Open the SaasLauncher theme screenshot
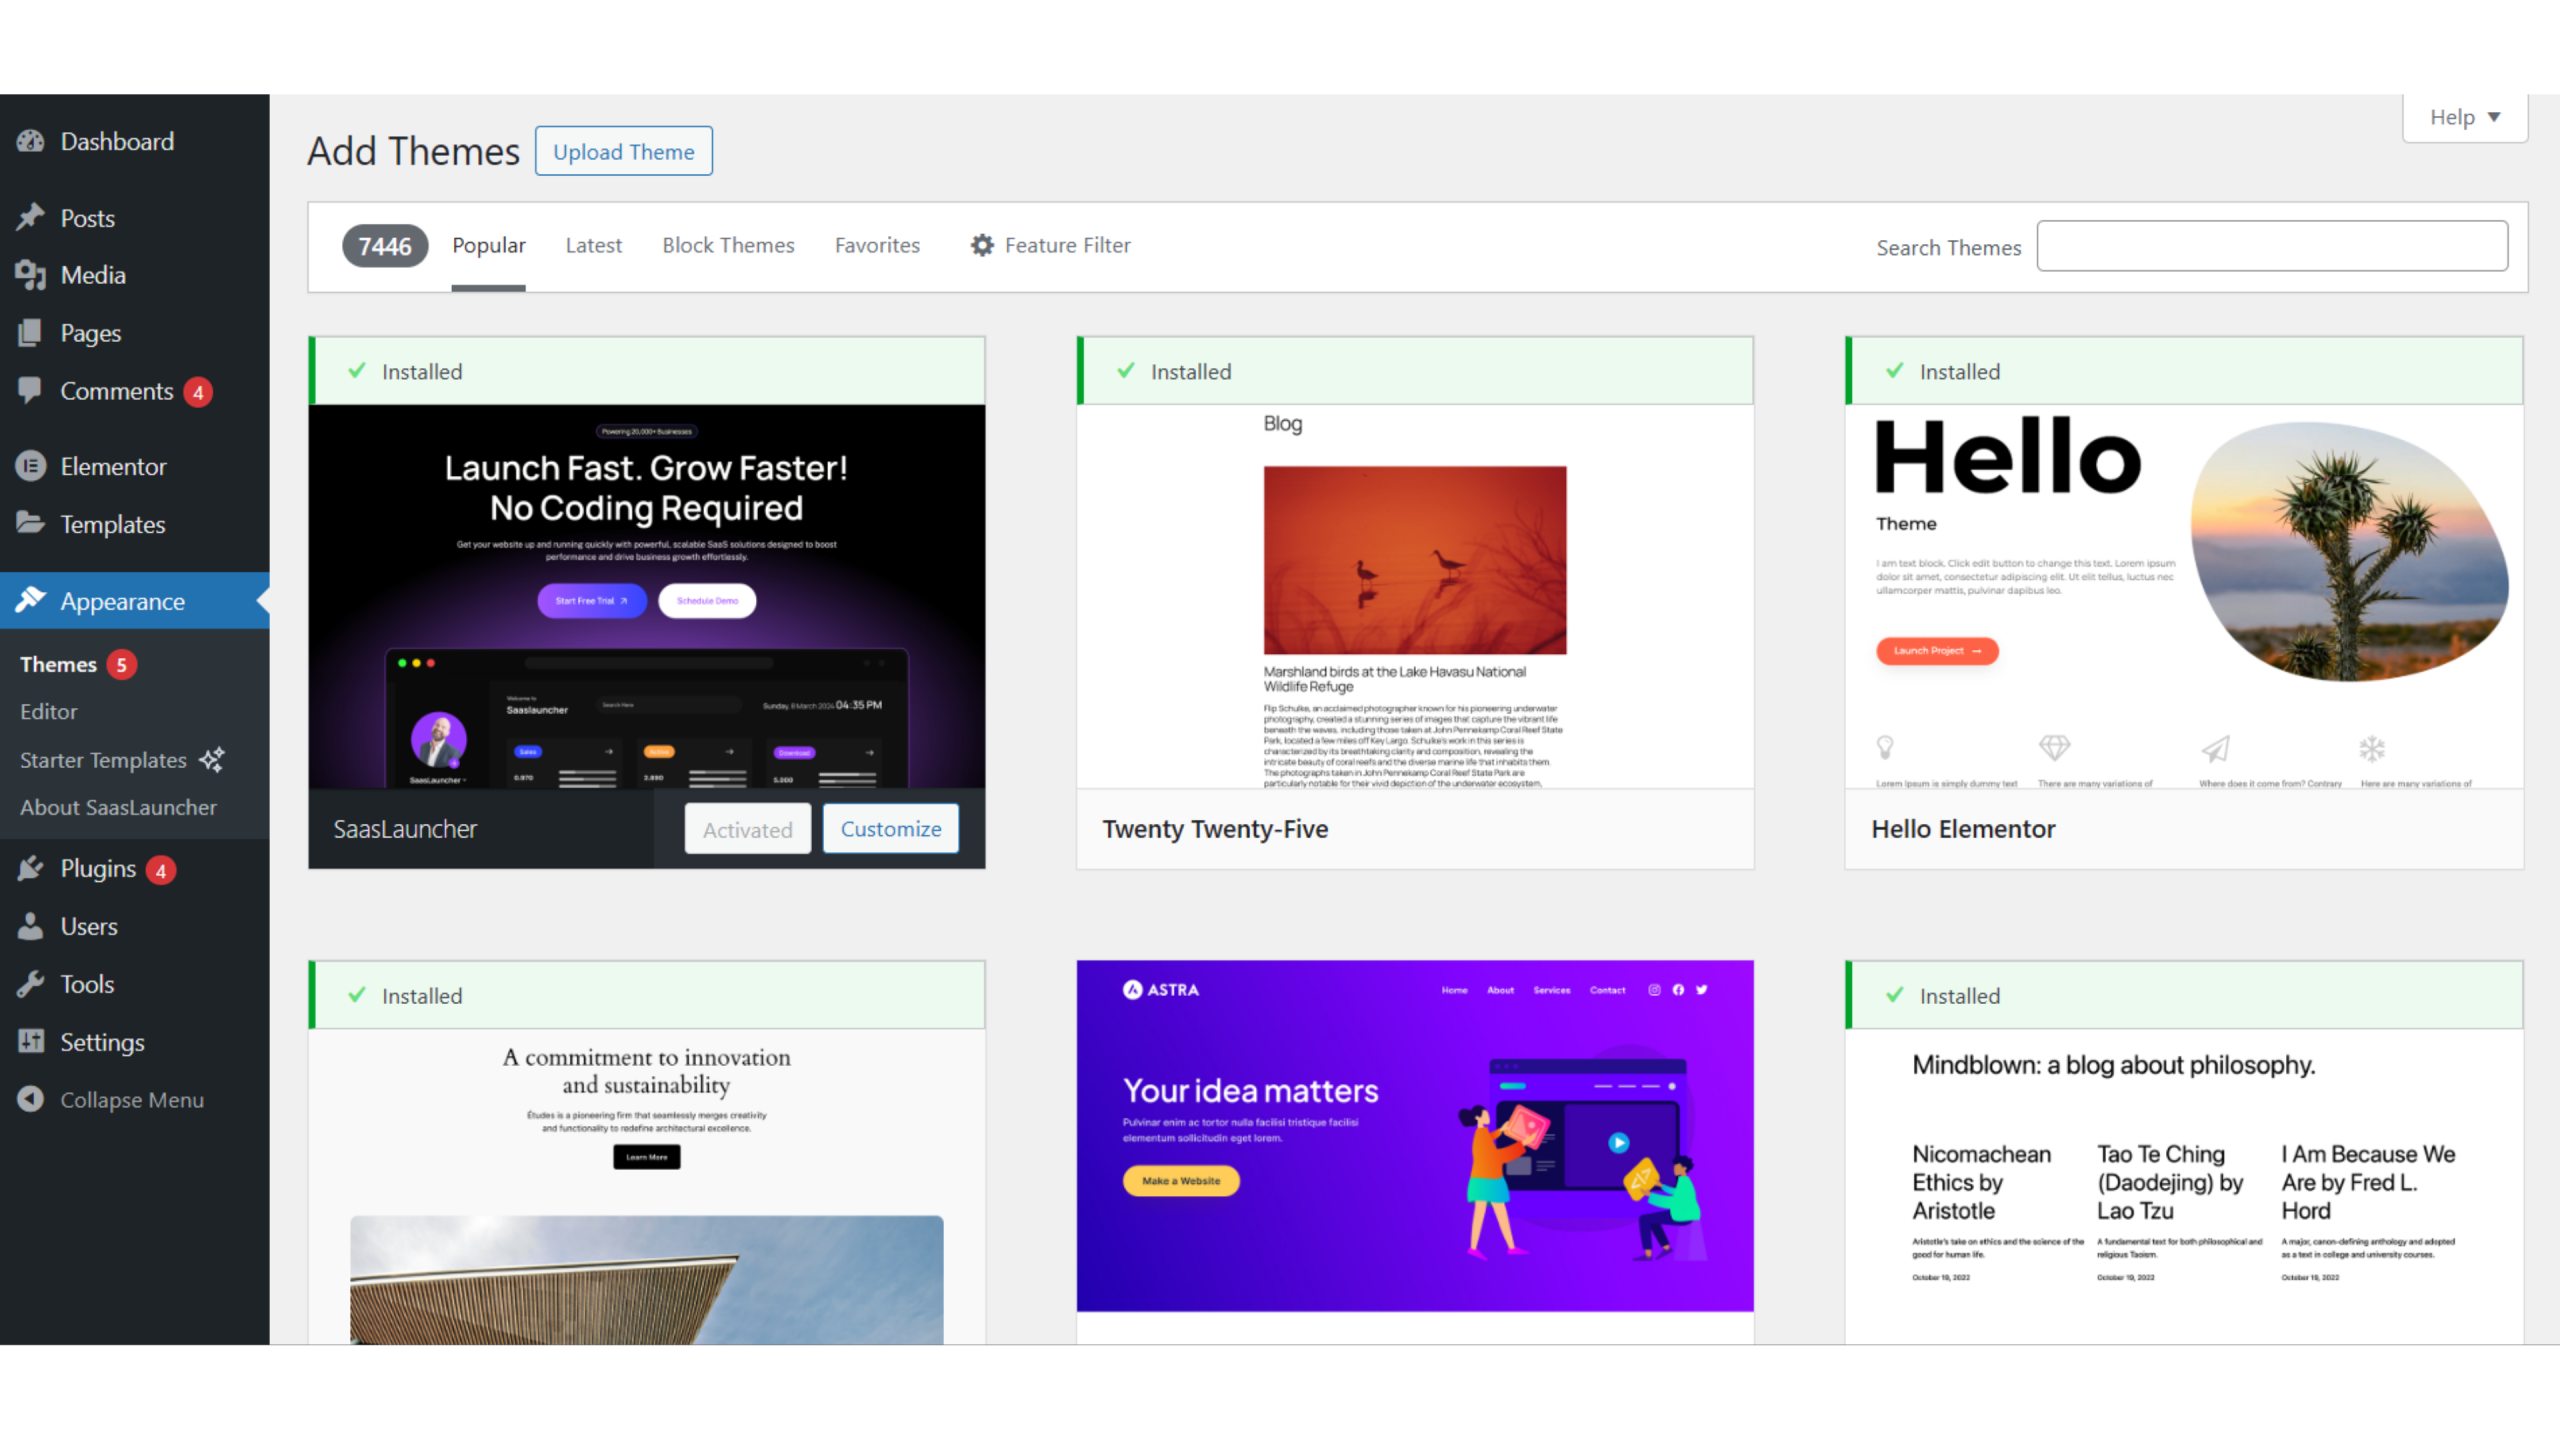The image size is (2560, 1440). (x=646, y=596)
